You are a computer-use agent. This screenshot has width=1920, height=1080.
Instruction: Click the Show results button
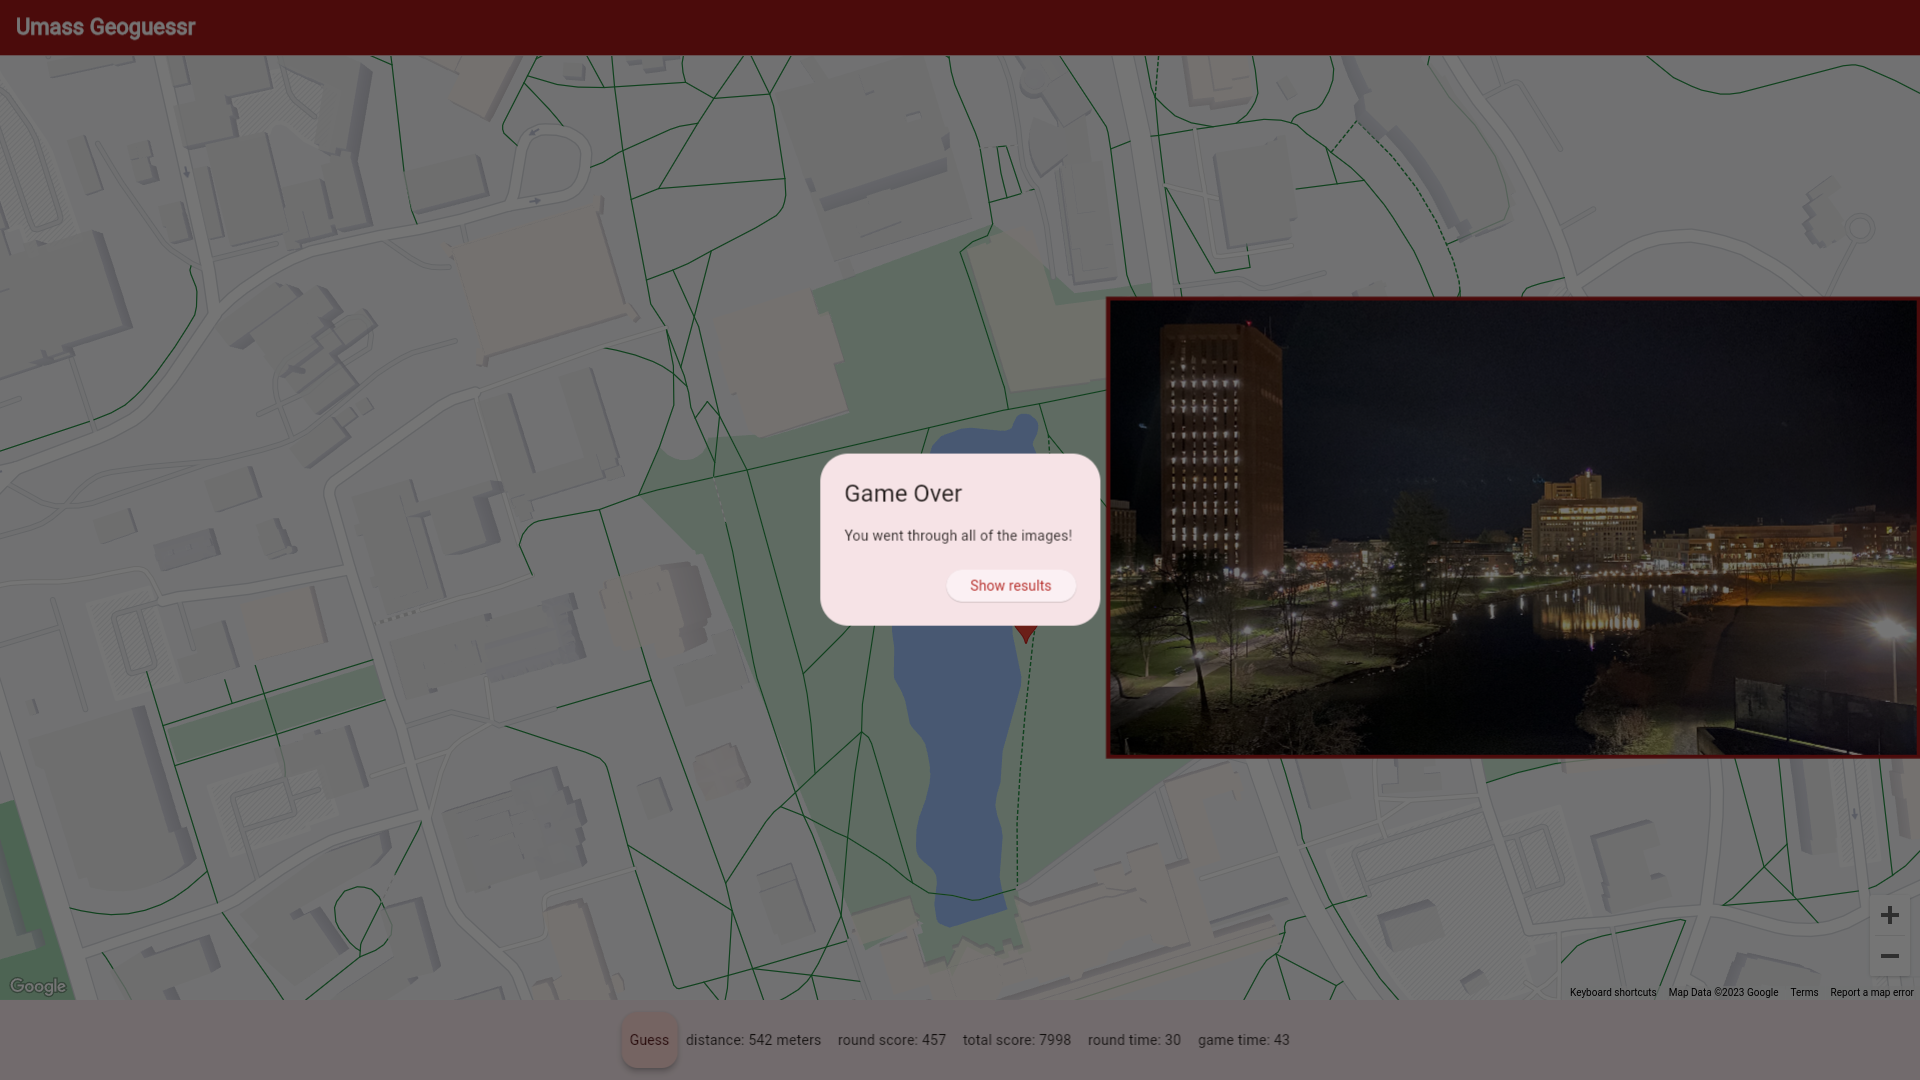click(1010, 586)
